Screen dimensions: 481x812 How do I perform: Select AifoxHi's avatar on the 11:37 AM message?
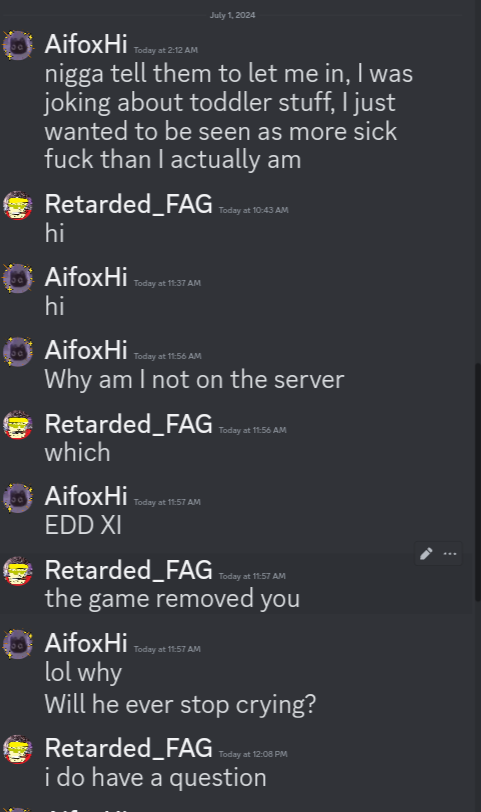18,279
